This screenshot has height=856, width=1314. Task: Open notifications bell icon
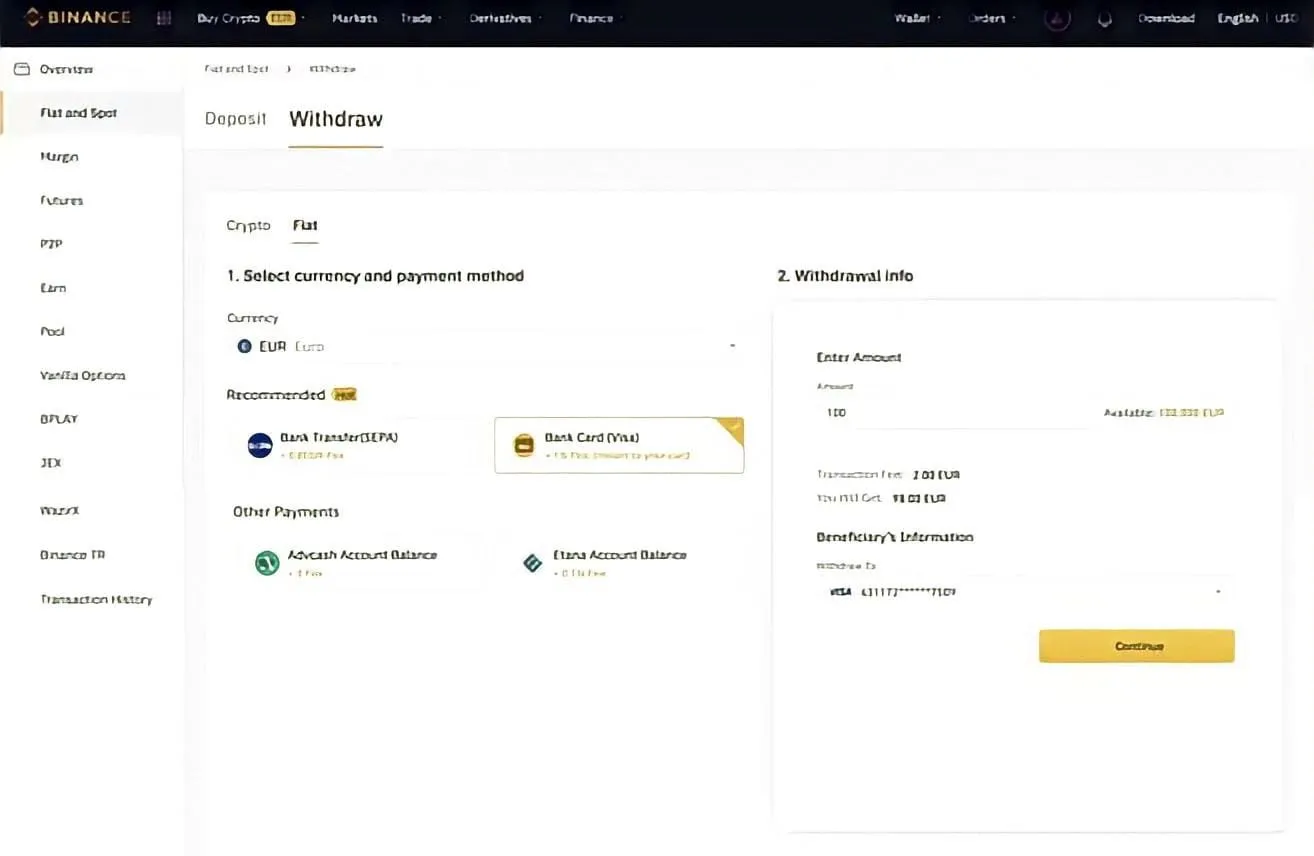(1105, 19)
